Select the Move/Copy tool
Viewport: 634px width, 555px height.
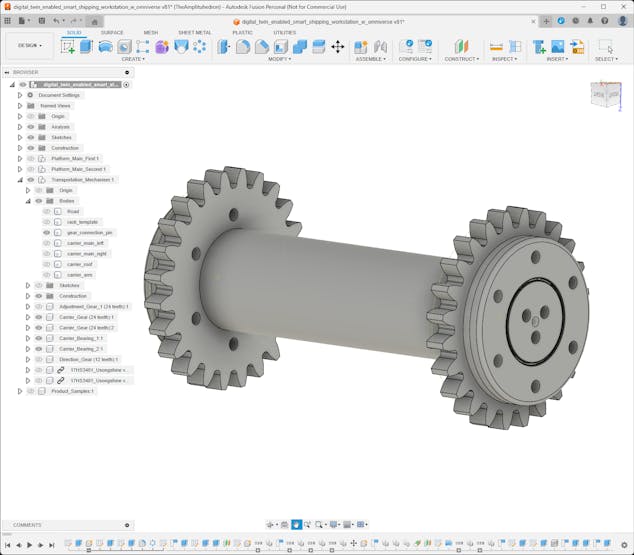[x=337, y=46]
